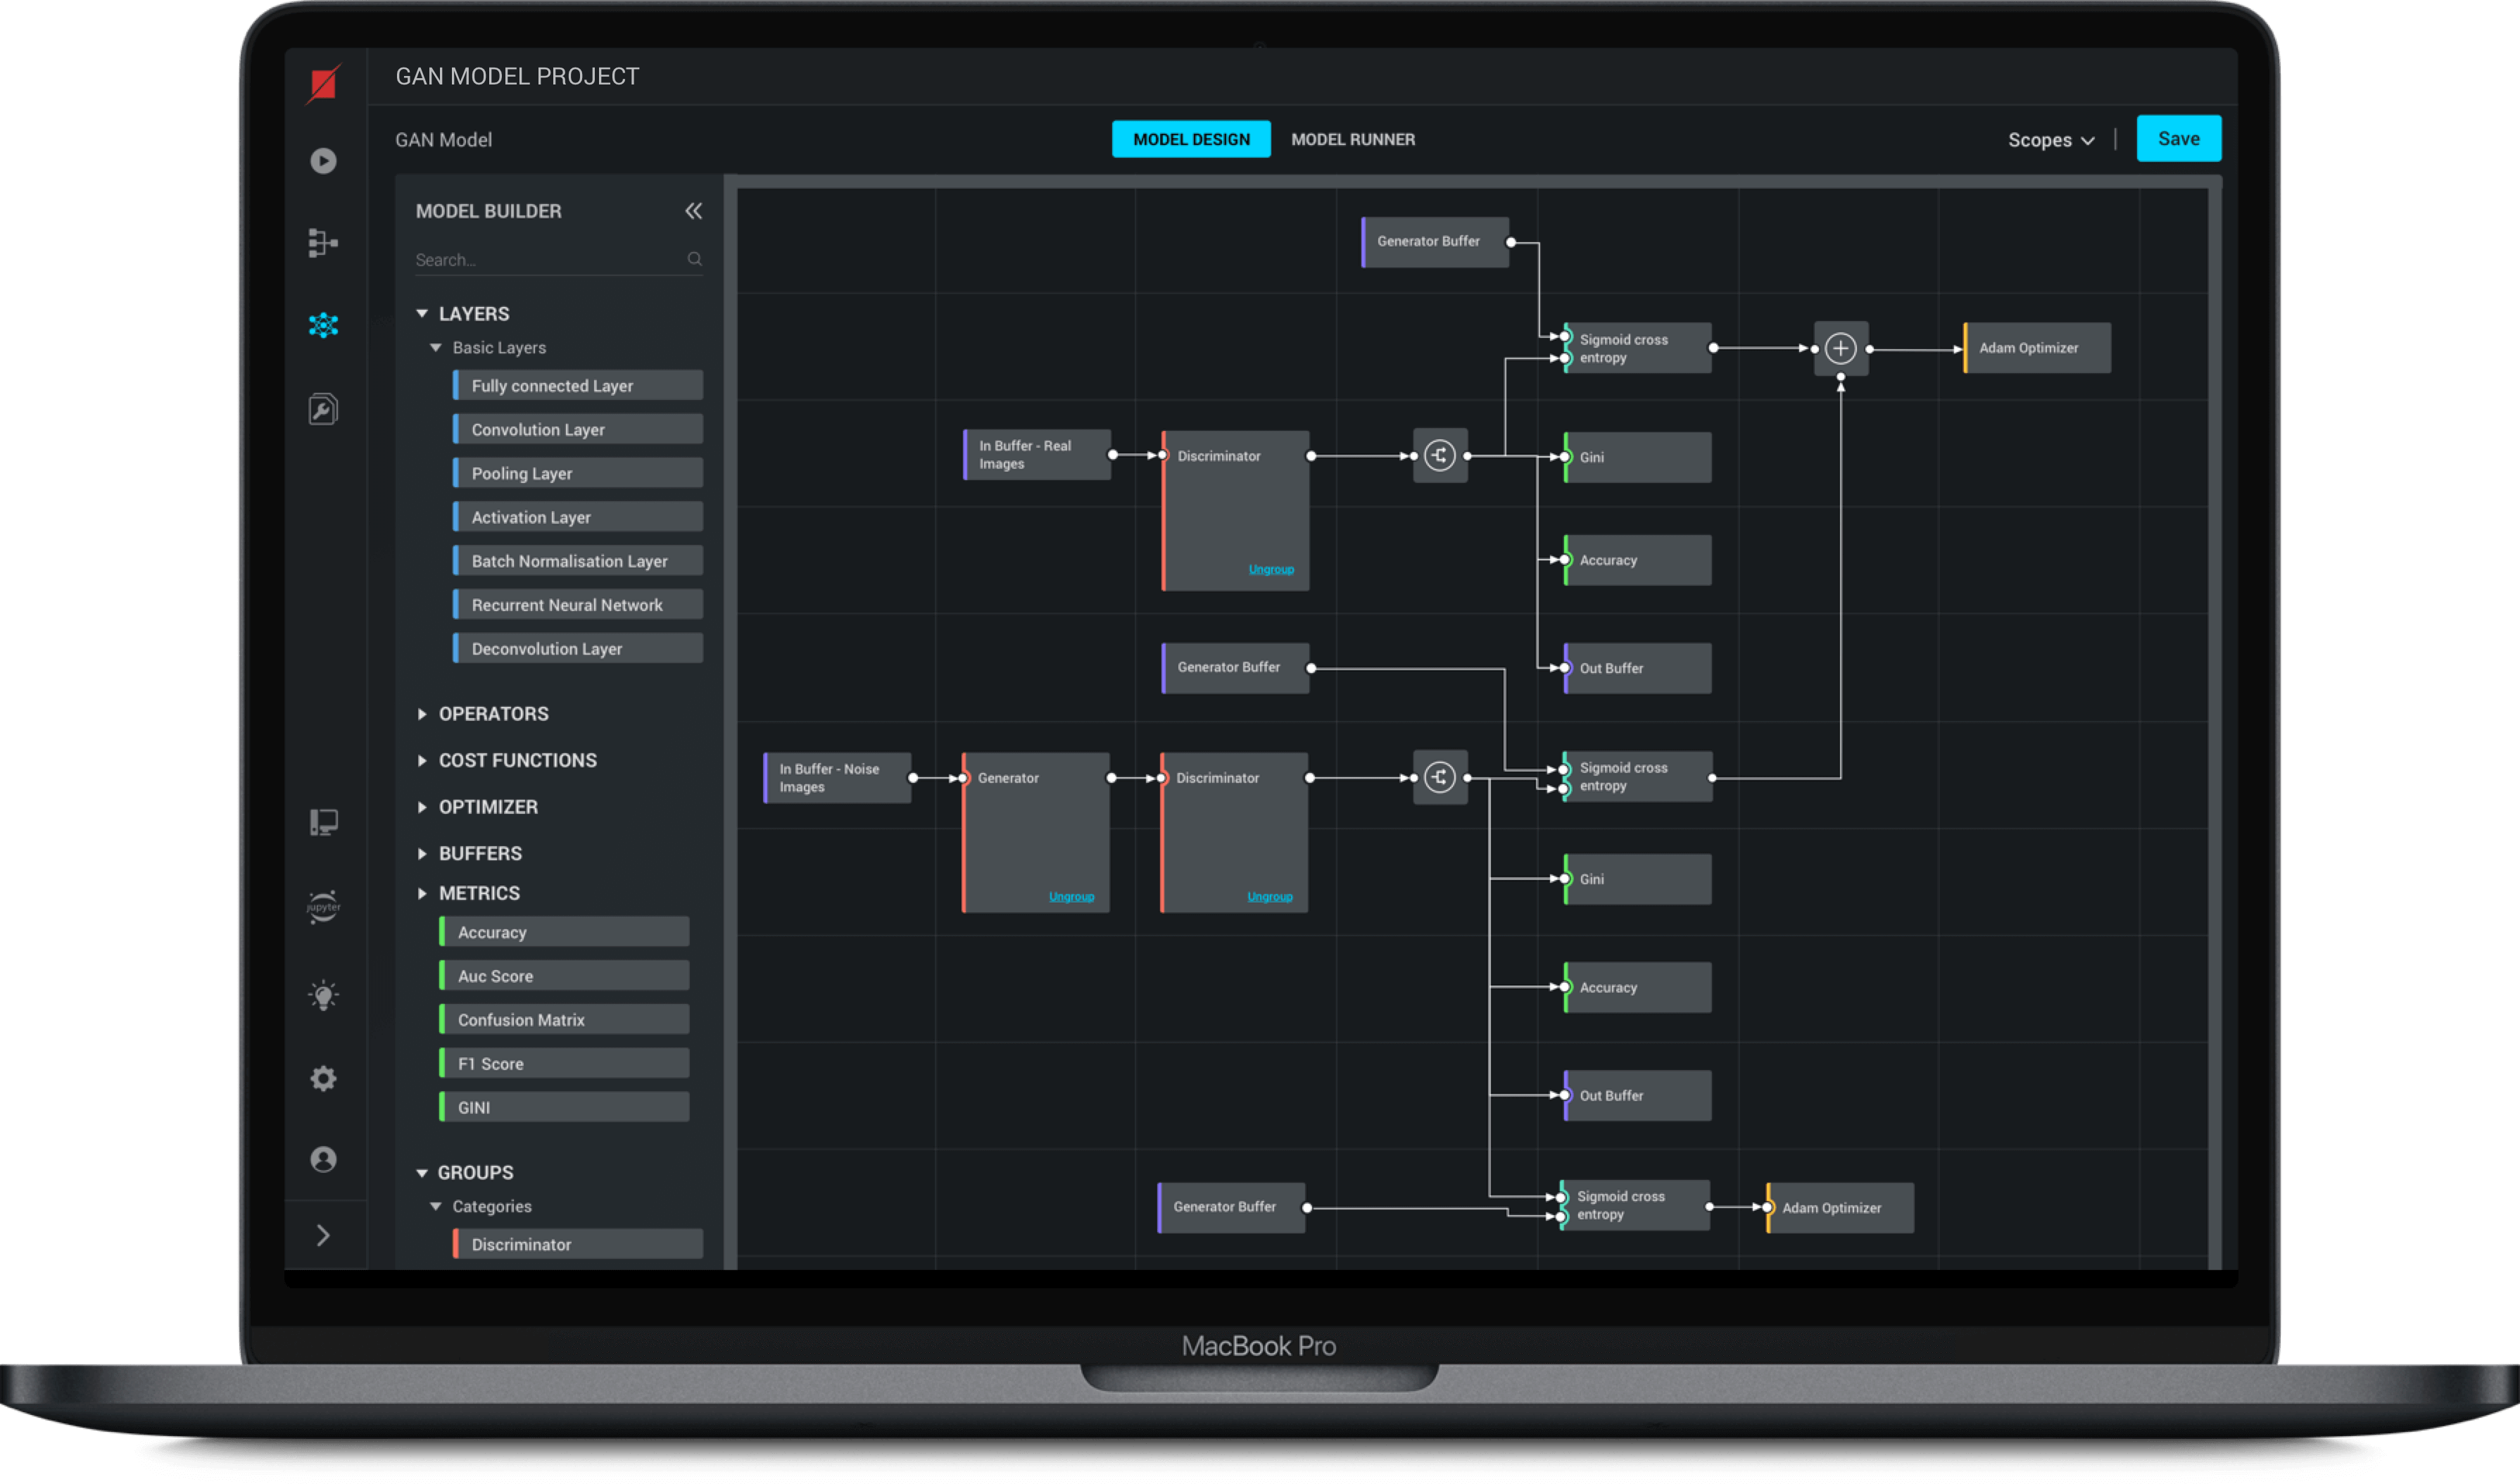Open the user profile icon
The height and width of the screenshot is (1484, 2520).
pos(323,1159)
